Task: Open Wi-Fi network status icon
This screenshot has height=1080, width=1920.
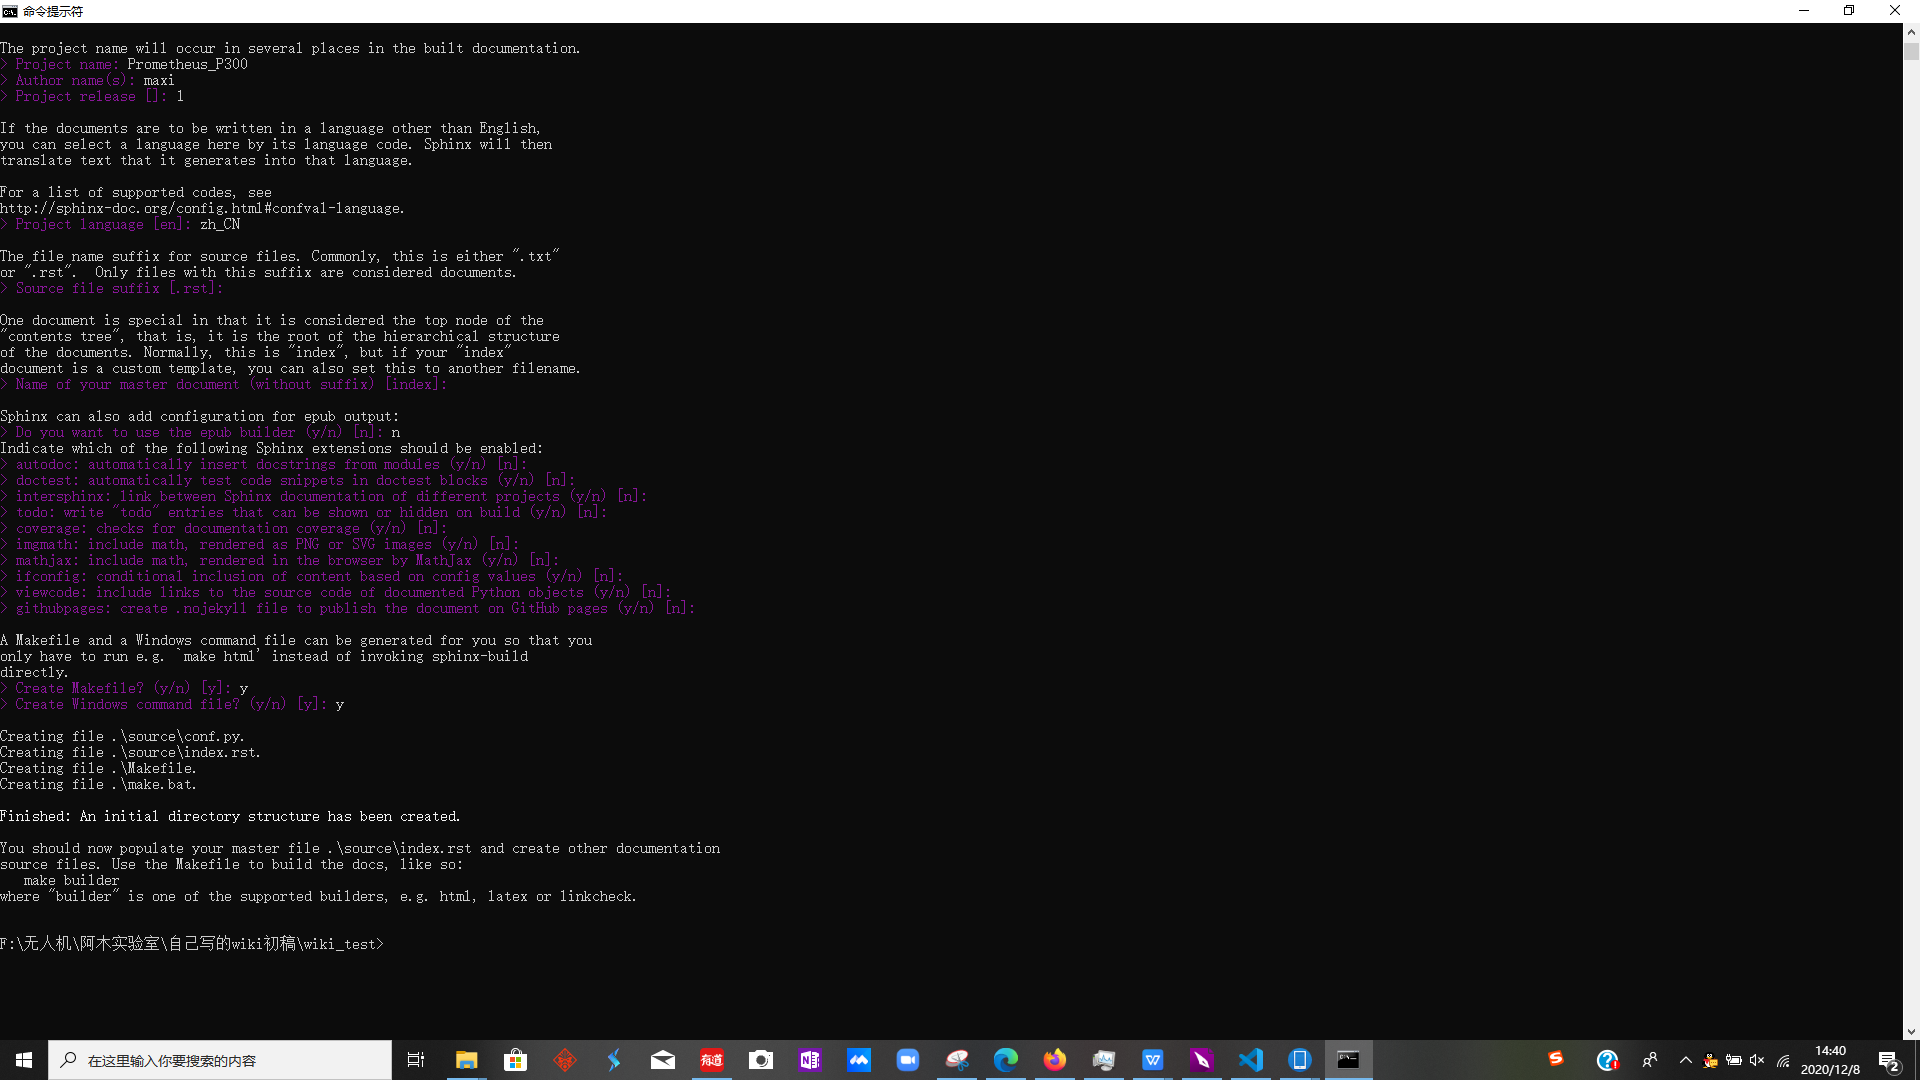Action: (1783, 1060)
